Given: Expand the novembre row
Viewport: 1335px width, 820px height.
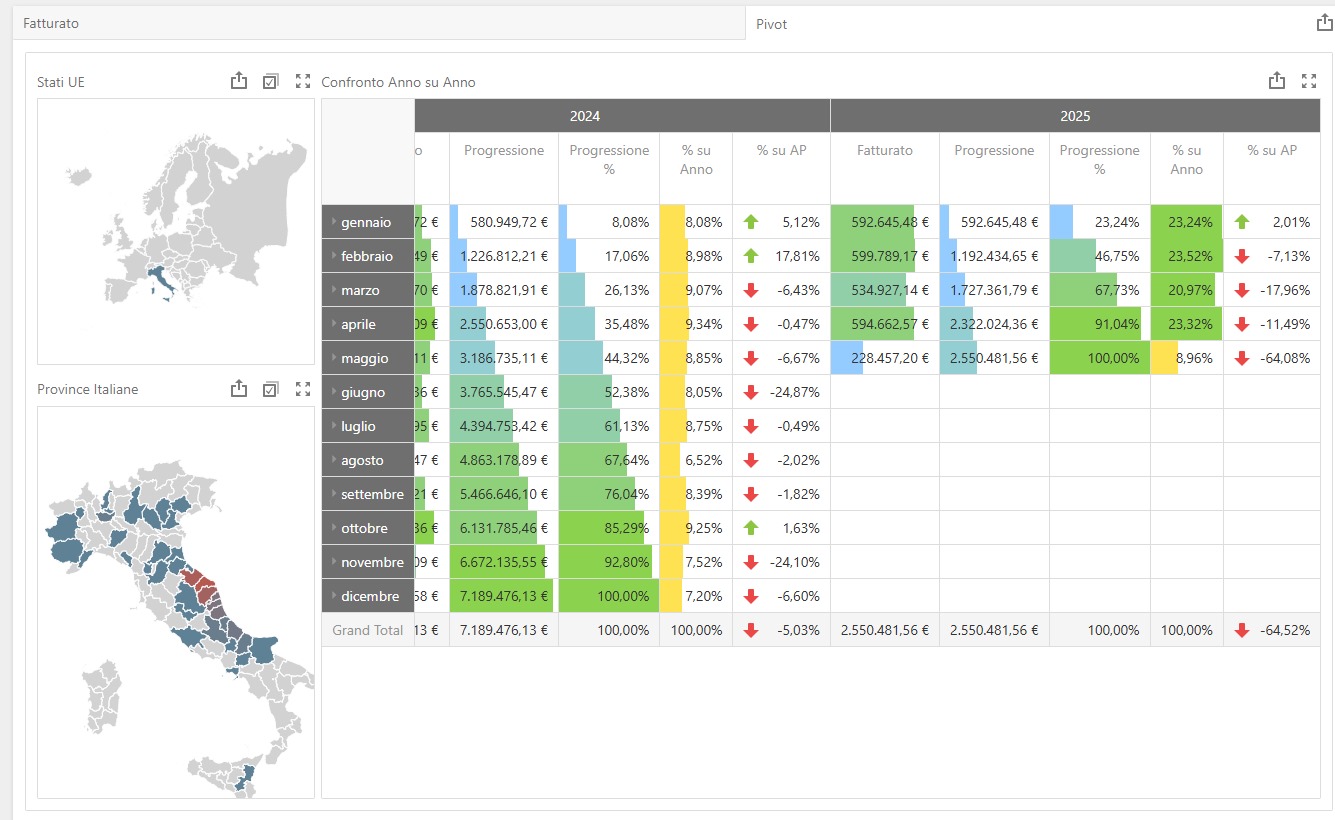Looking at the screenshot, I should [x=334, y=562].
